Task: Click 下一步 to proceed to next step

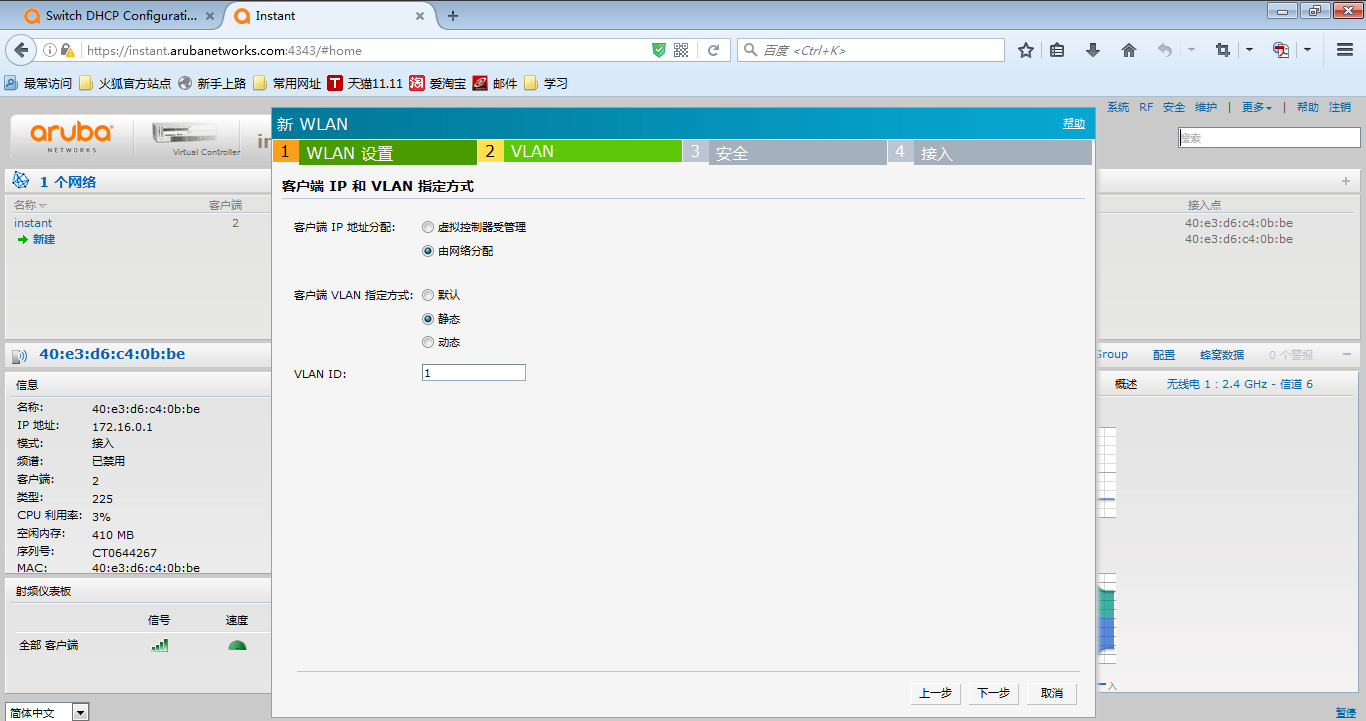Action: (993, 693)
